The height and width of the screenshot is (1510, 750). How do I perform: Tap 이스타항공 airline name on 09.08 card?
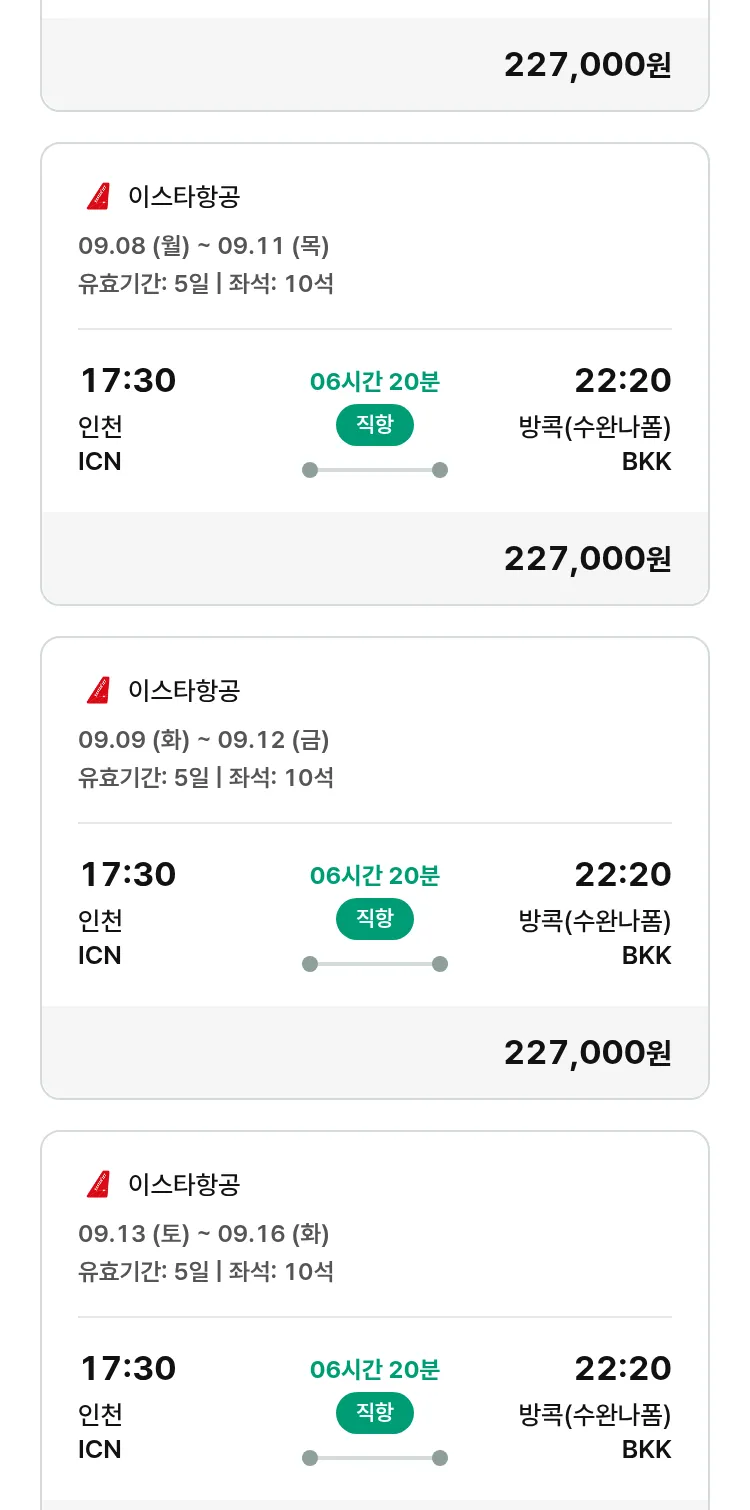click(x=184, y=196)
